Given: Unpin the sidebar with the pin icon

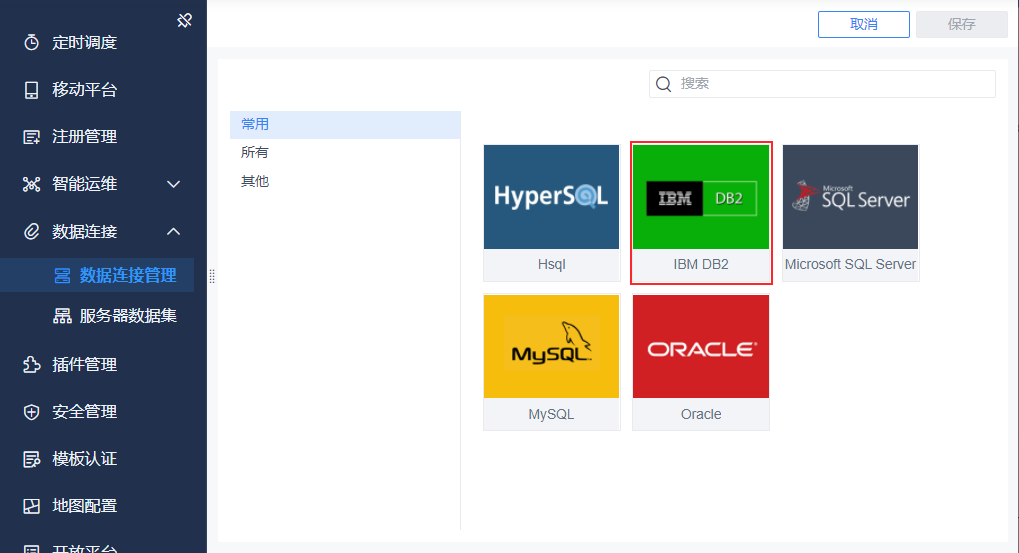Looking at the screenshot, I should [x=185, y=21].
